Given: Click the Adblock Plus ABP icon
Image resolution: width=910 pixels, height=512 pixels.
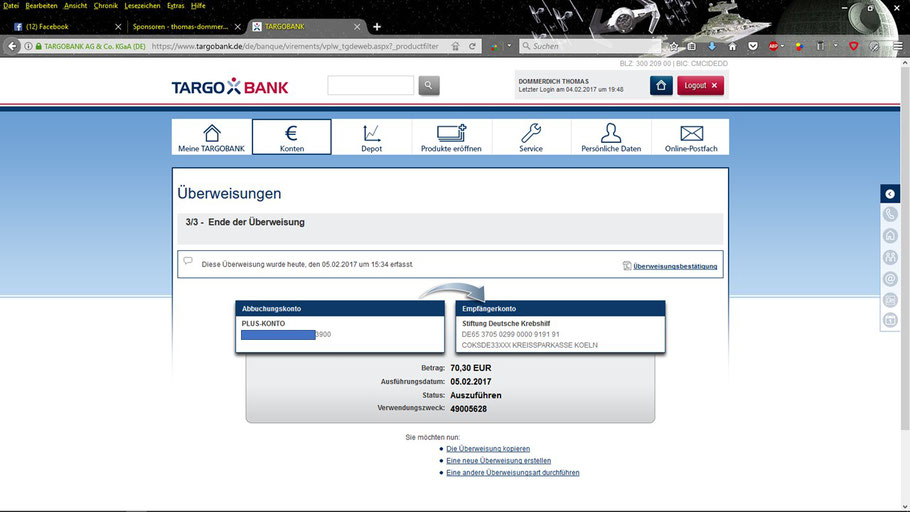Looking at the screenshot, I should (x=773, y=46).
